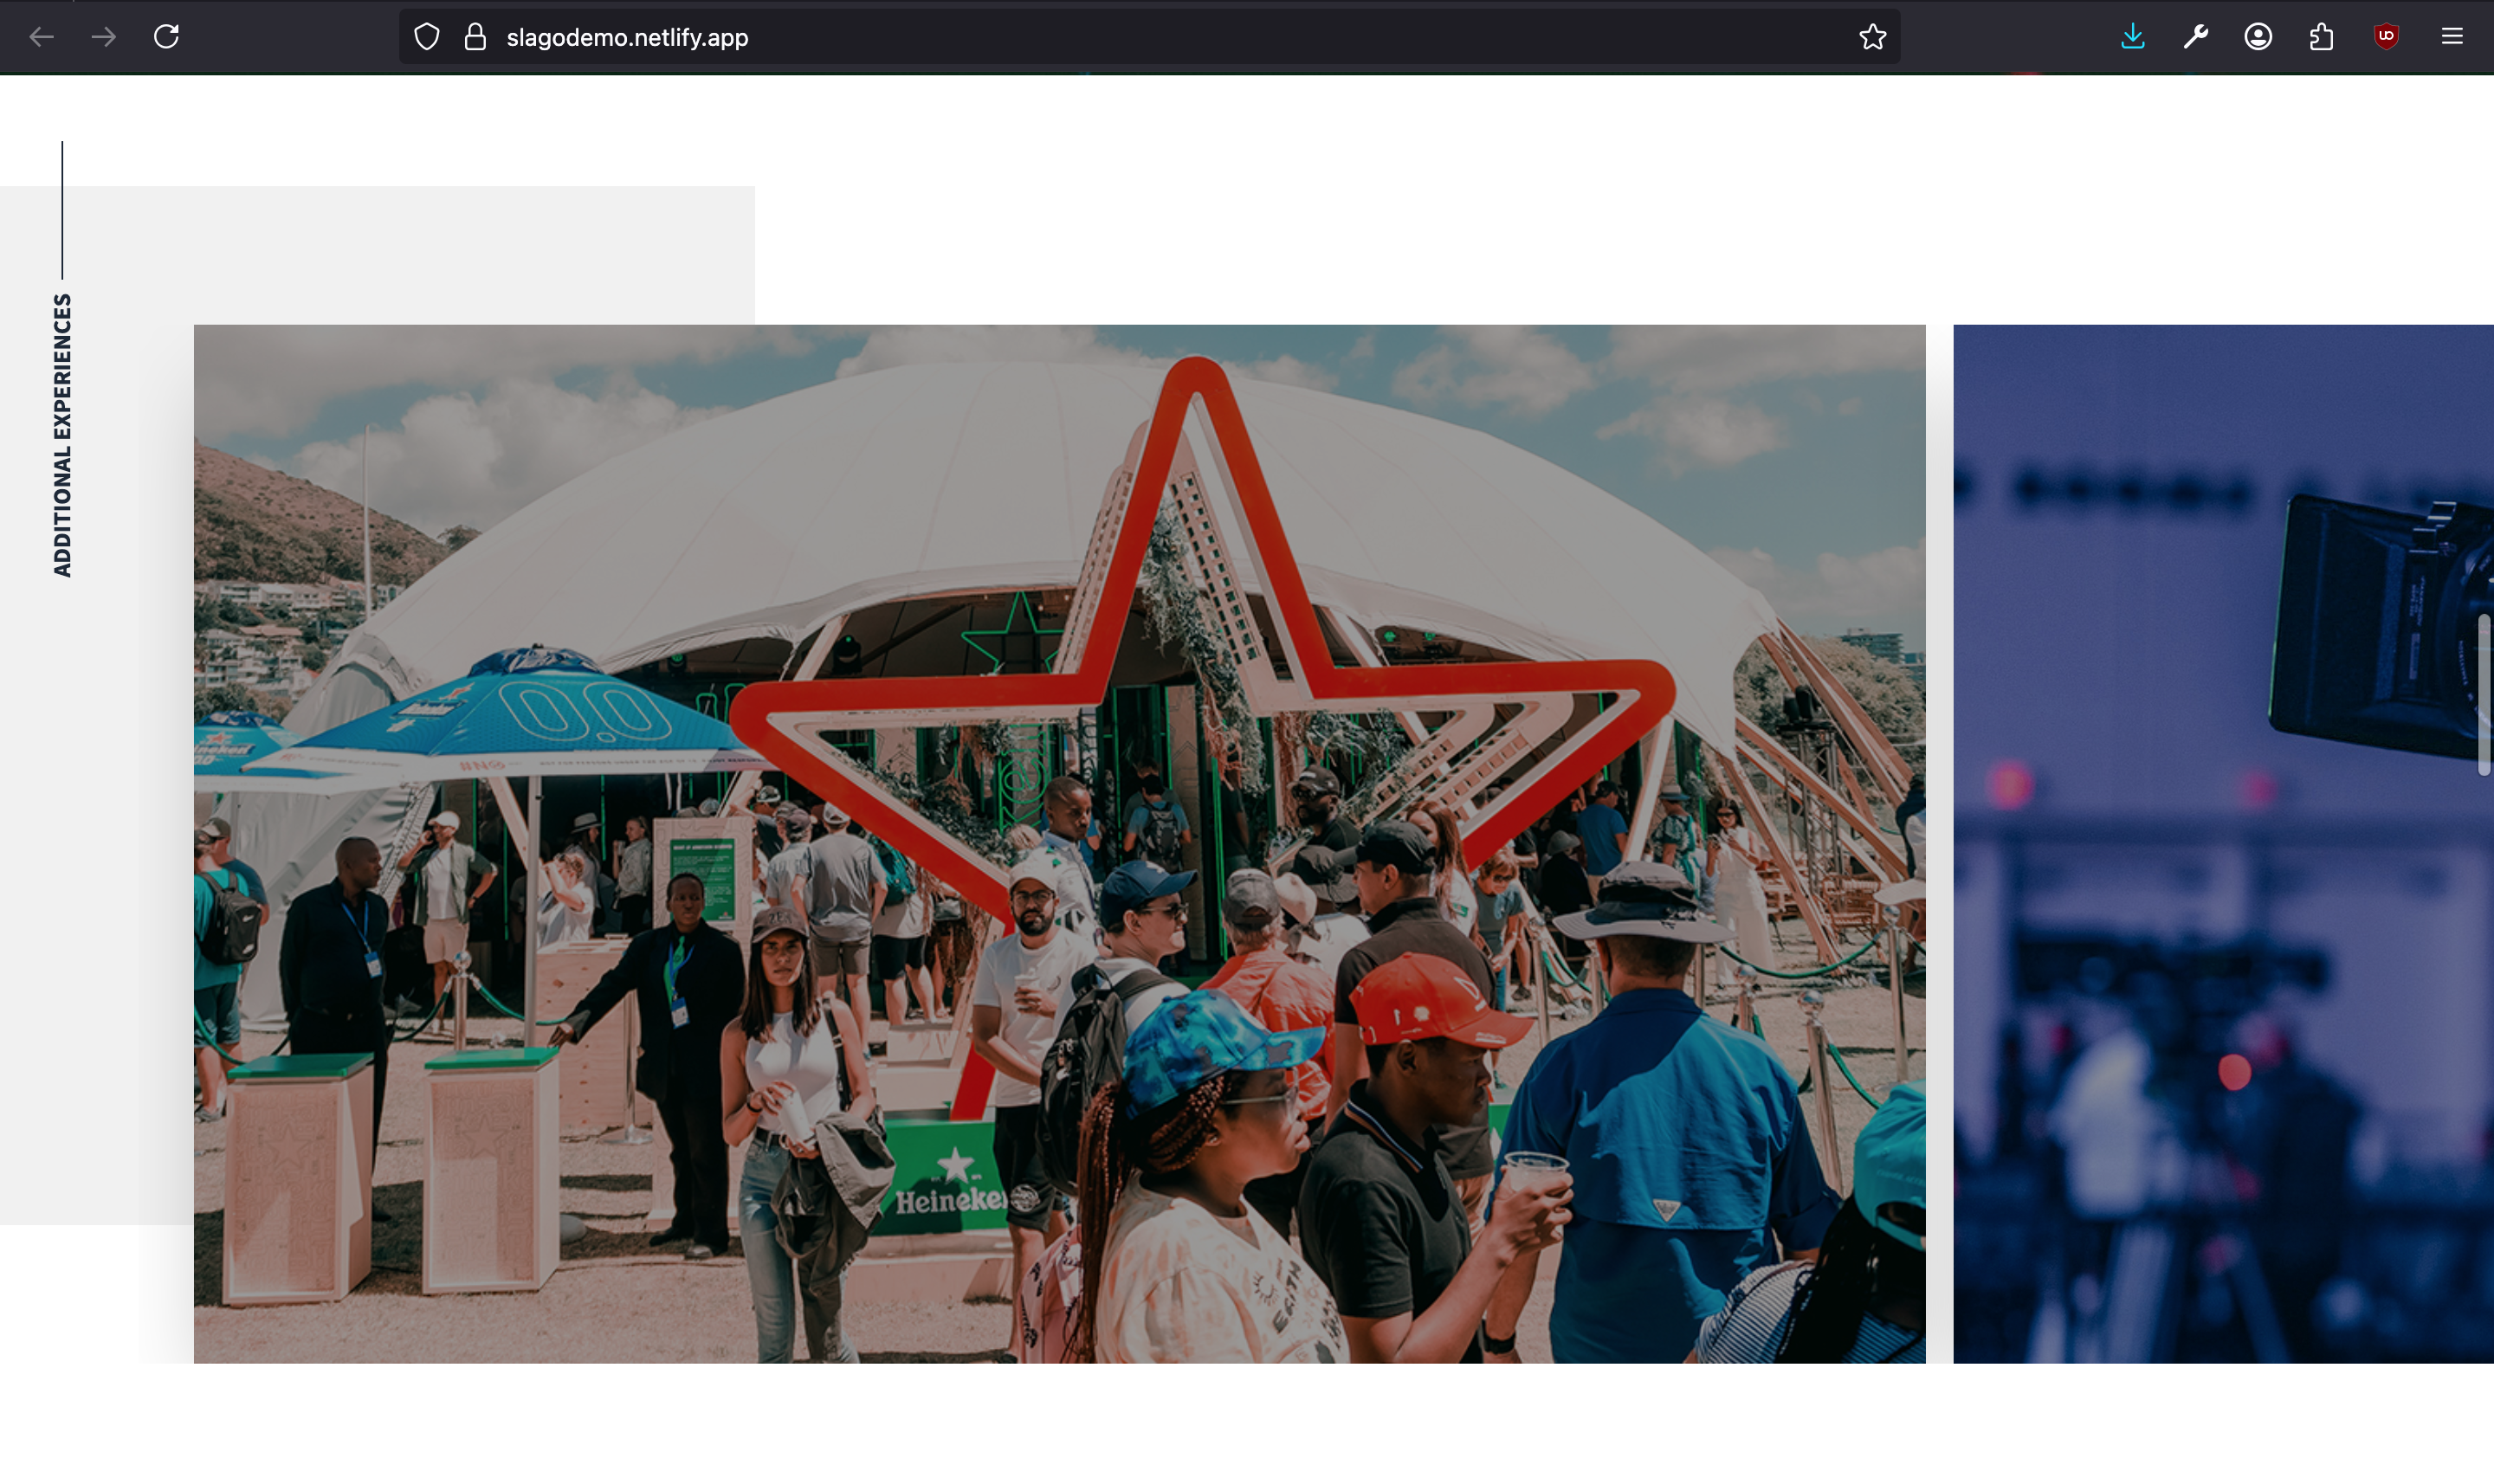Image resolution: width=2494 pixels, height=1484 pixels.
Task: Open the developer tools wrench
Action: (x=2196, y=37)
